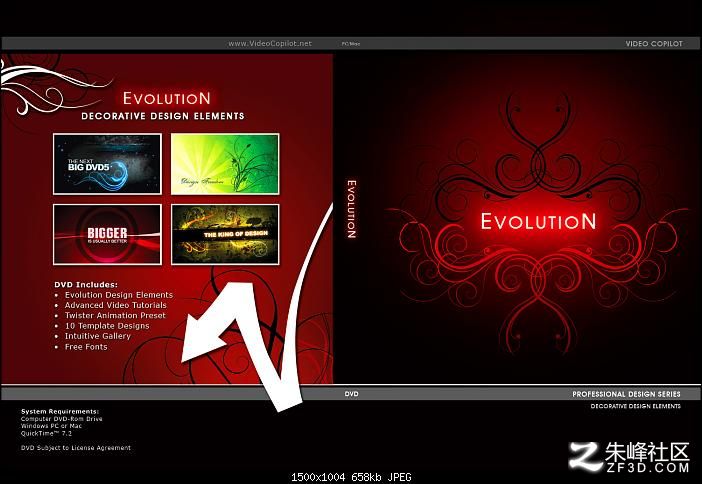This screenshot has height=484, width=702.
Task: Click small 'Decorative Design Elements' under Professional Design Series
Action: (635, 406)
